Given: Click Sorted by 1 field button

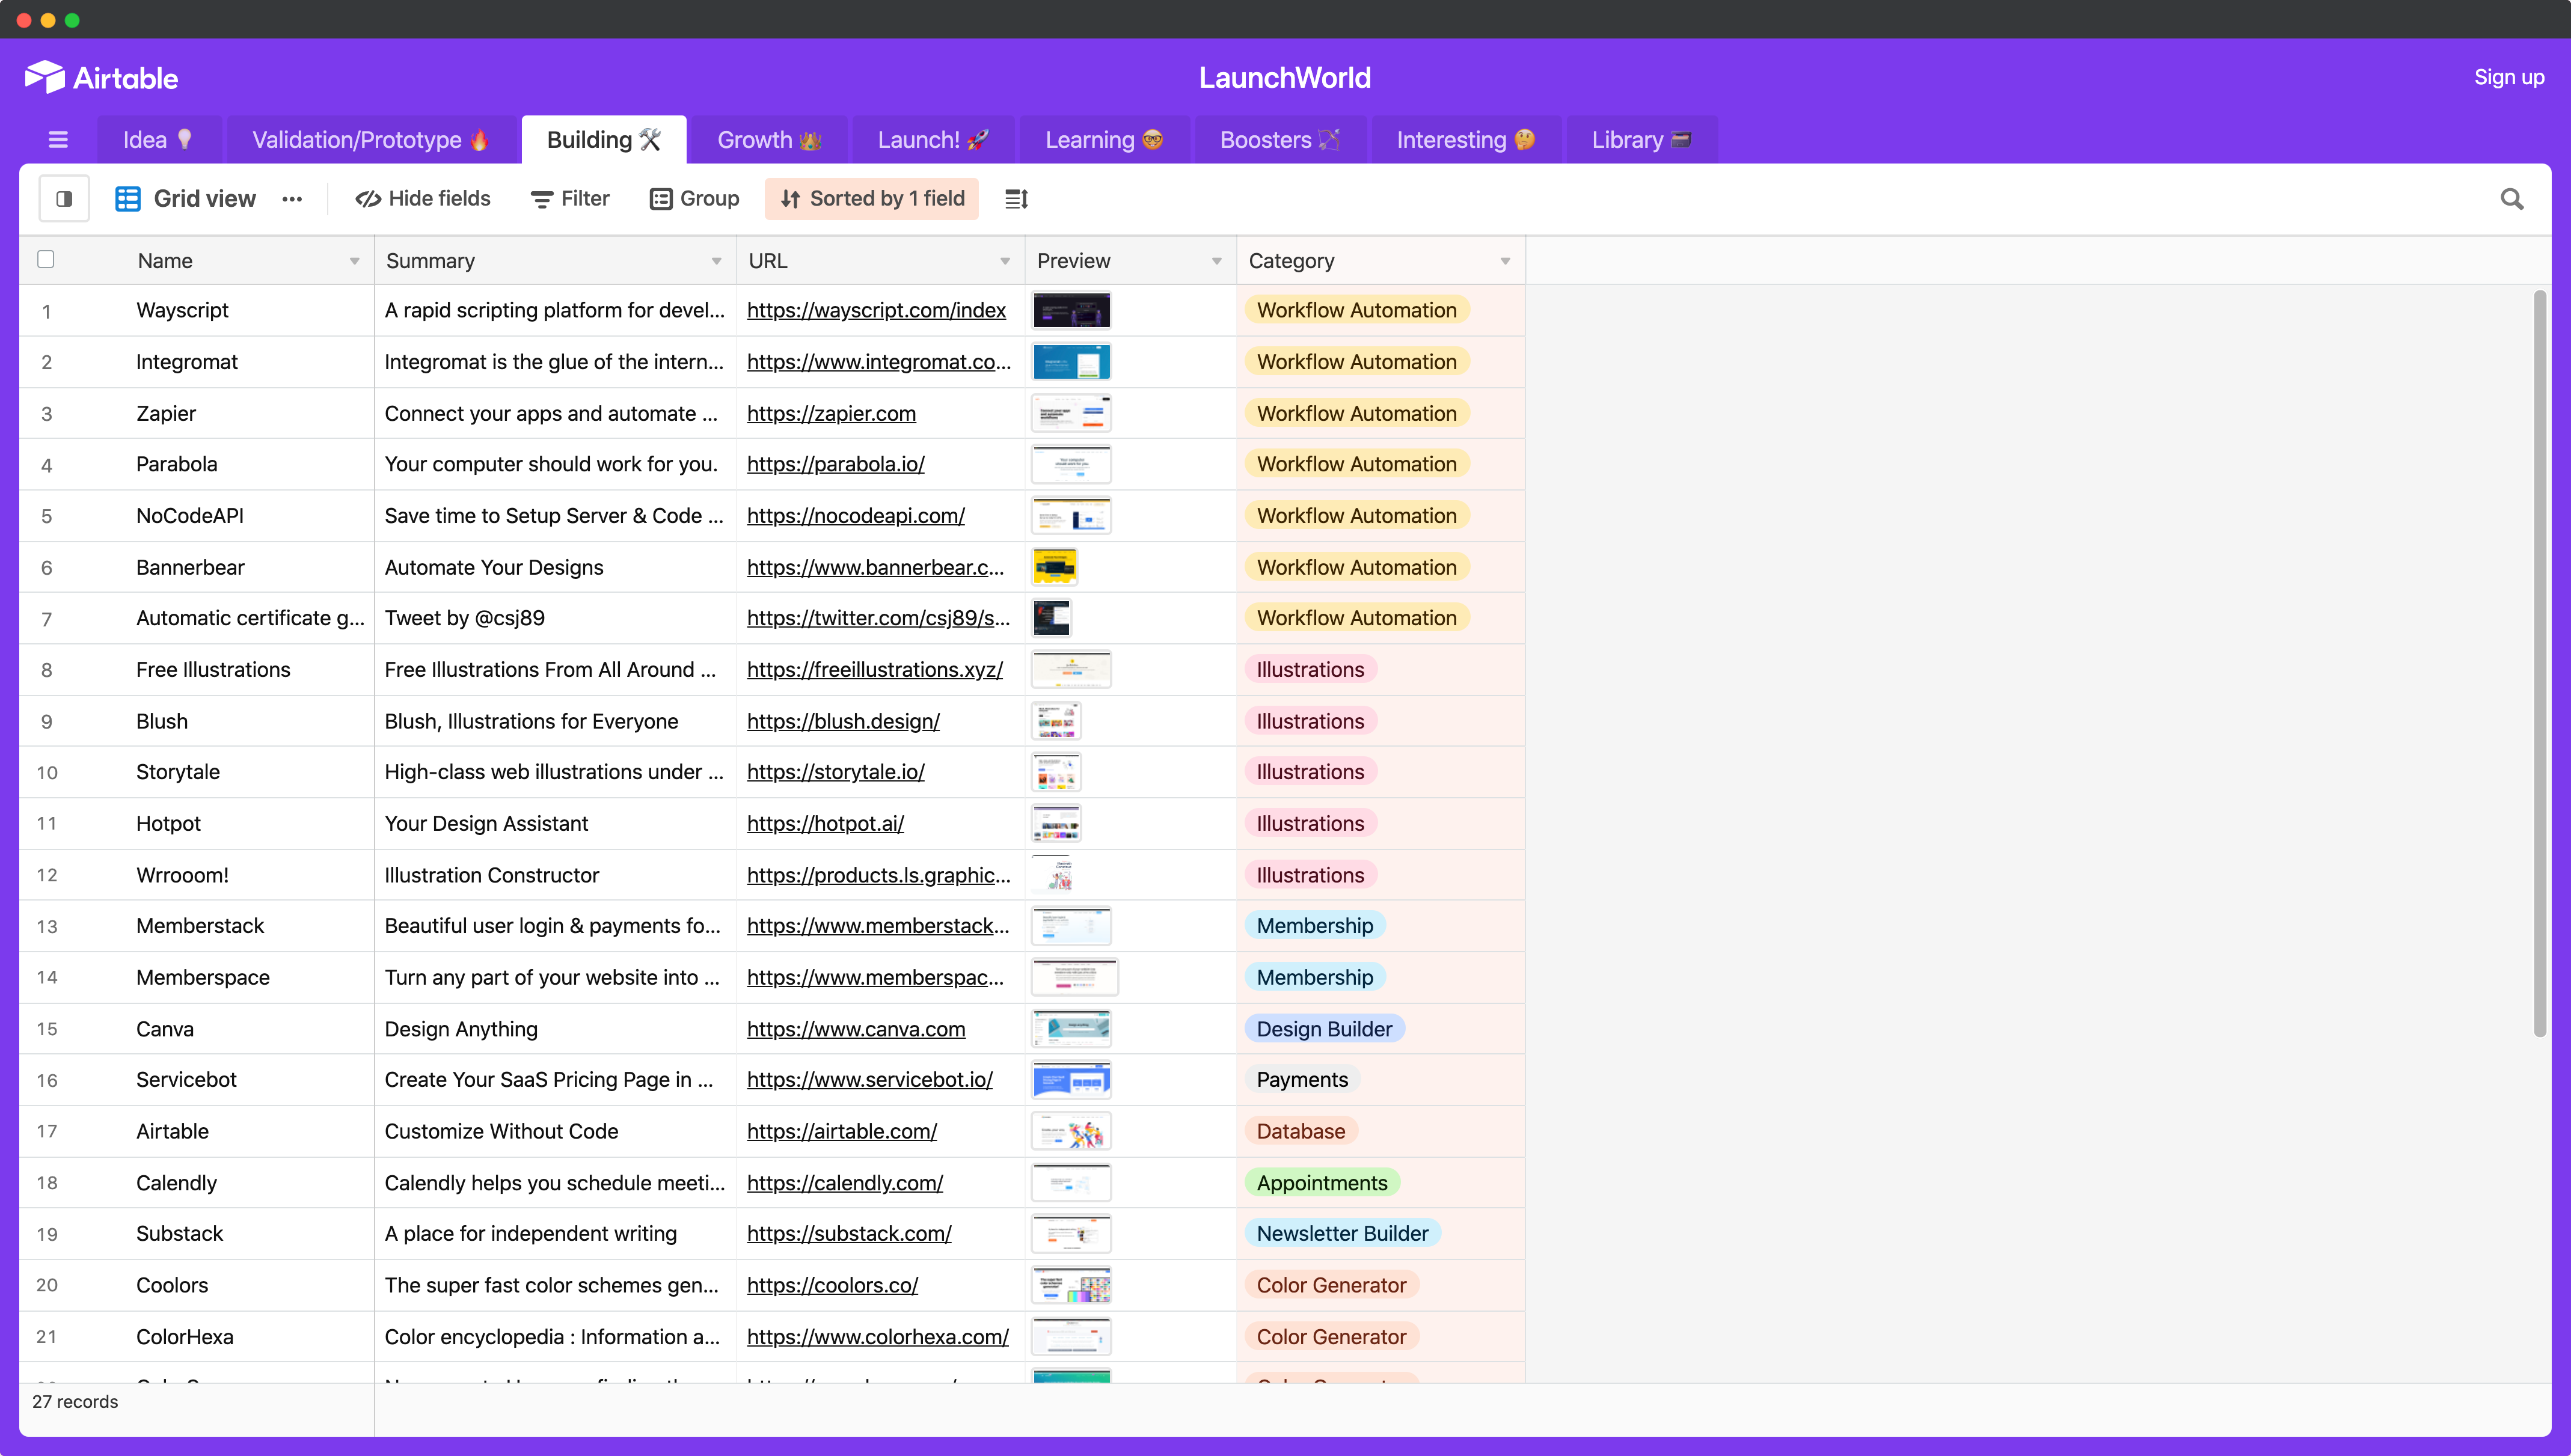Looking at the screenshot, I should (872, 199).
